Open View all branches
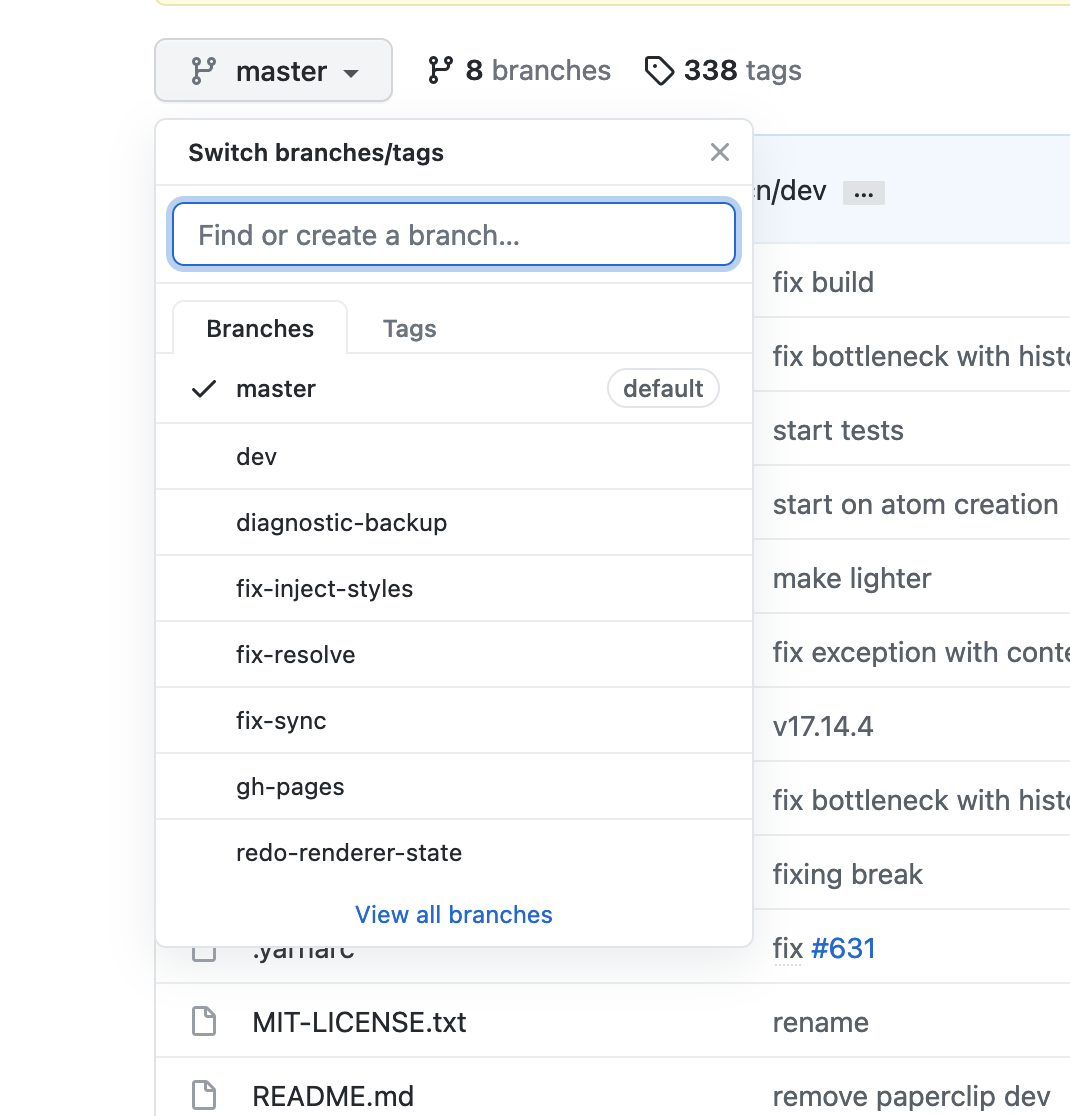The width and height of the screenshot is (1070, 1116). click(453, 914)
